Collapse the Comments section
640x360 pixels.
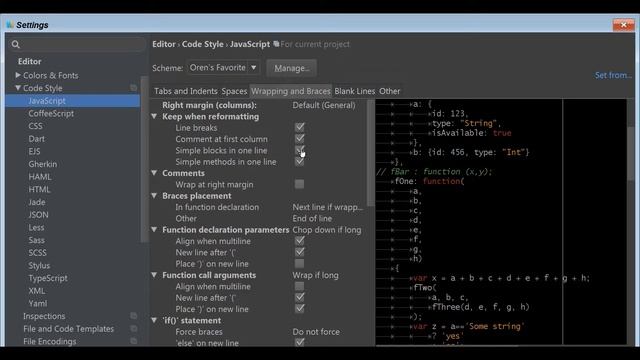[154, 173]
